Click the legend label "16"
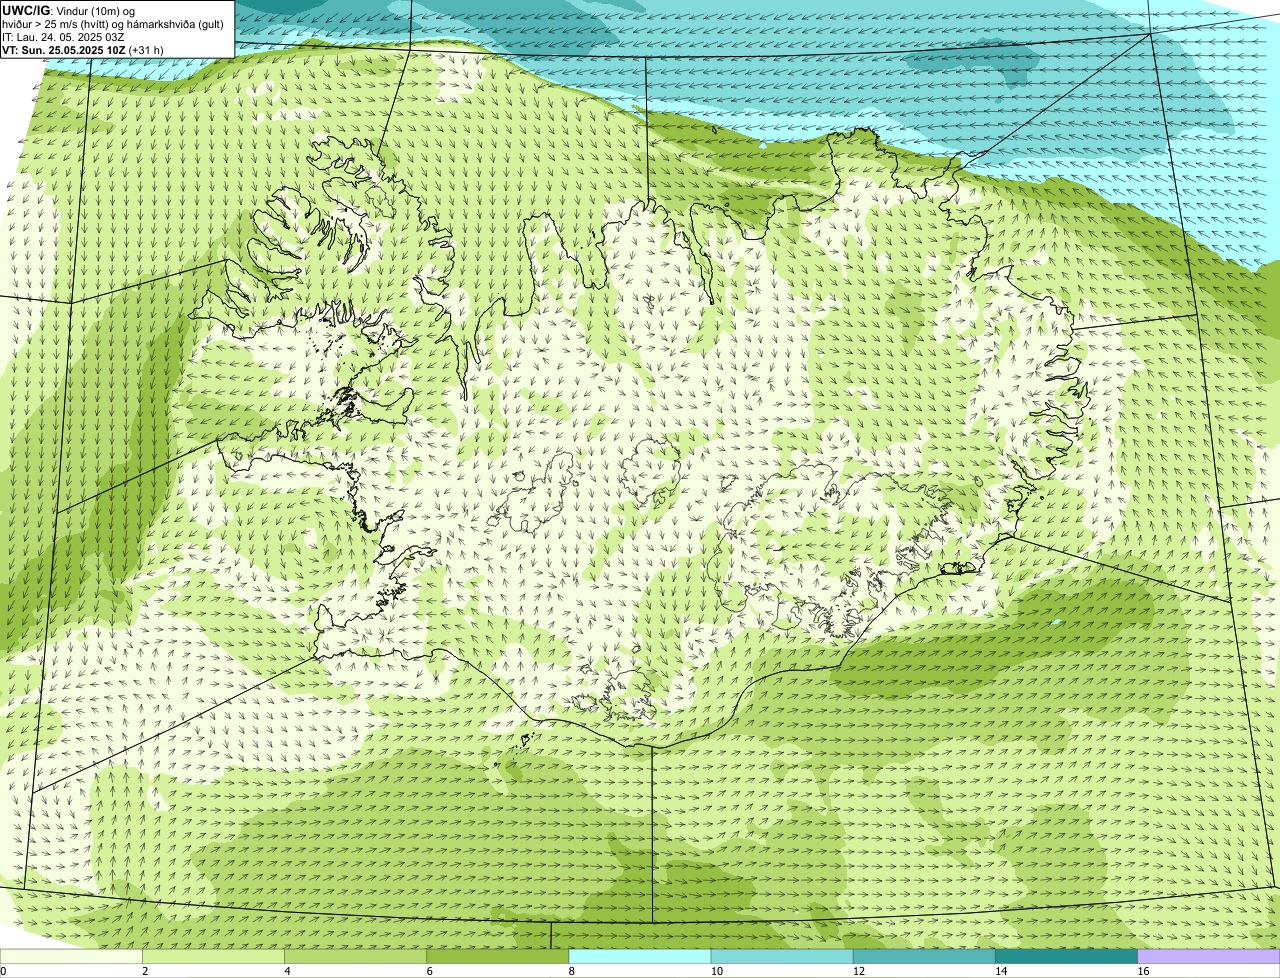1280x978 pixels. click(1142, 971)
